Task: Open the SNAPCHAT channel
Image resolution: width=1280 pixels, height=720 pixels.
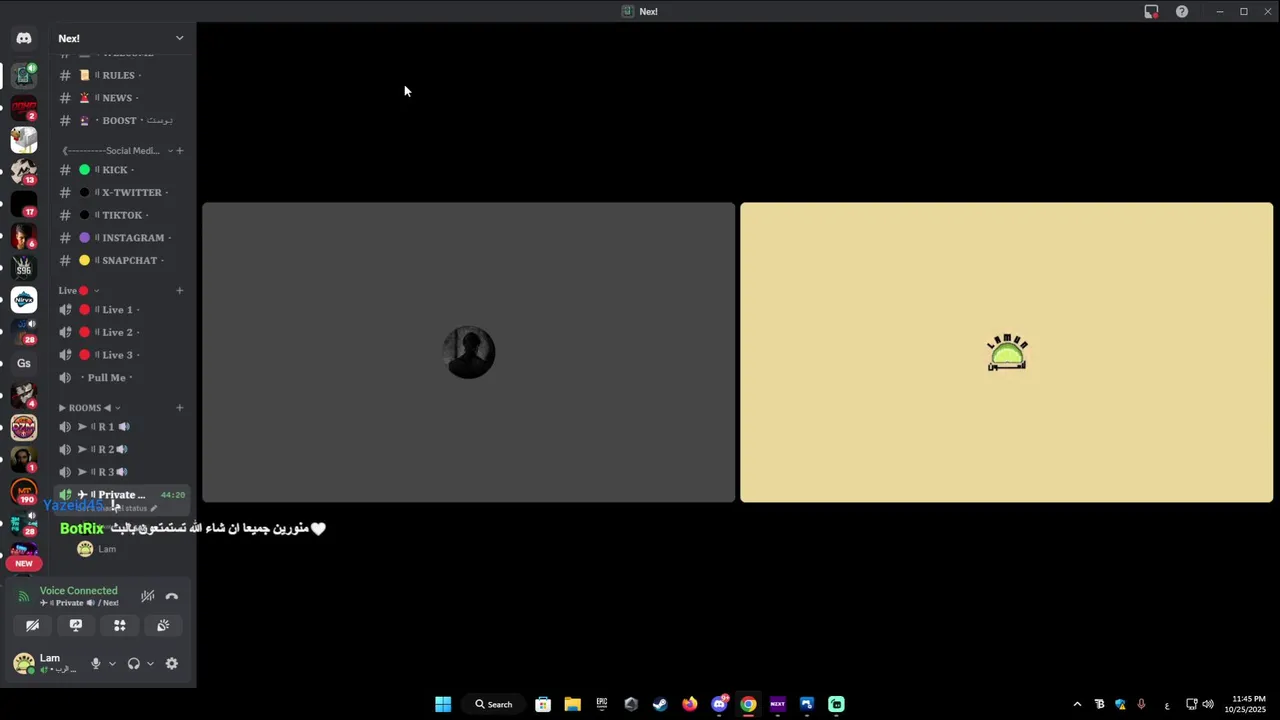Action: click(x=123, y=260)
